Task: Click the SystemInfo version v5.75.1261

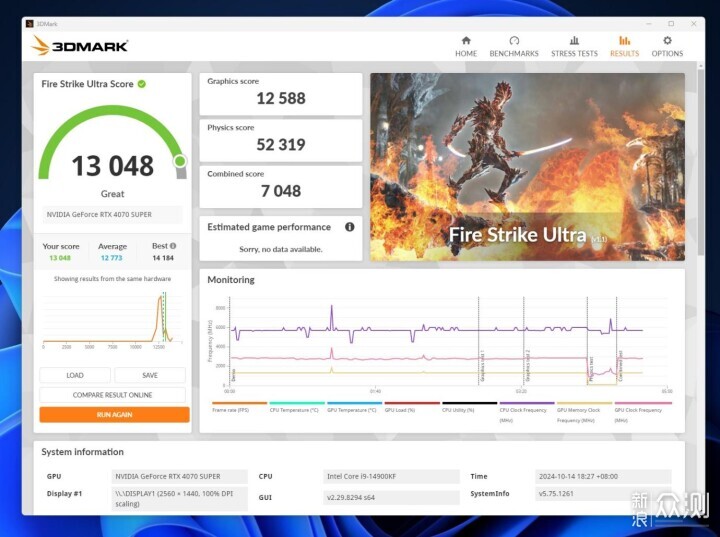Action: pos(603,494)
